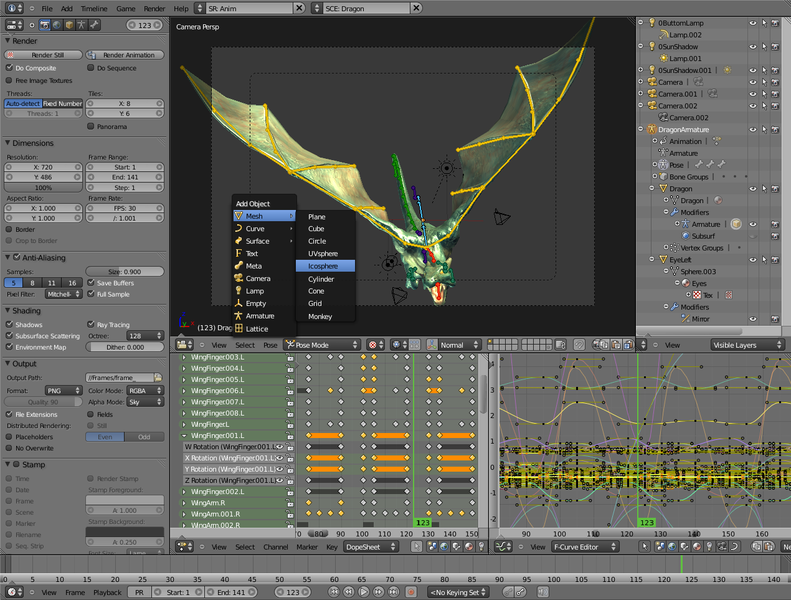Click the Stamp Background color swatch

125,532
